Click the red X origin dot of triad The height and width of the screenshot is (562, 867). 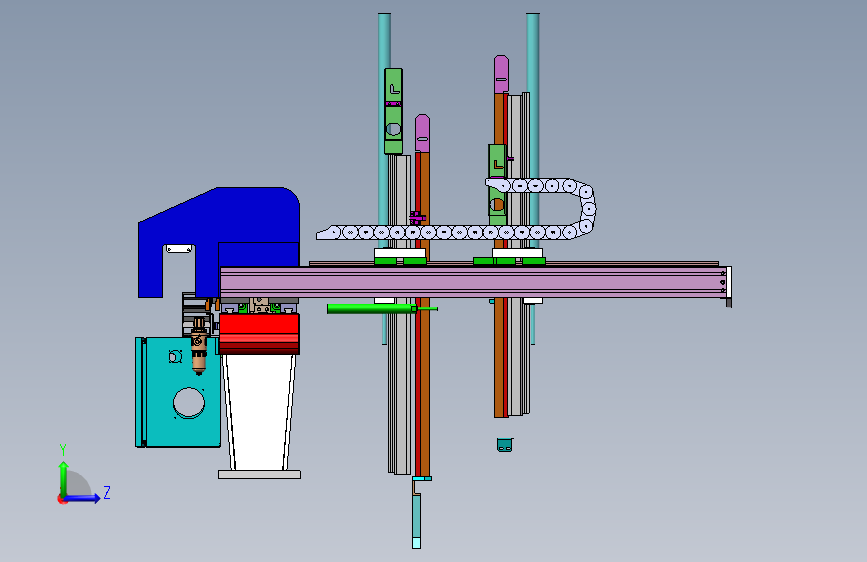(62, 499)
